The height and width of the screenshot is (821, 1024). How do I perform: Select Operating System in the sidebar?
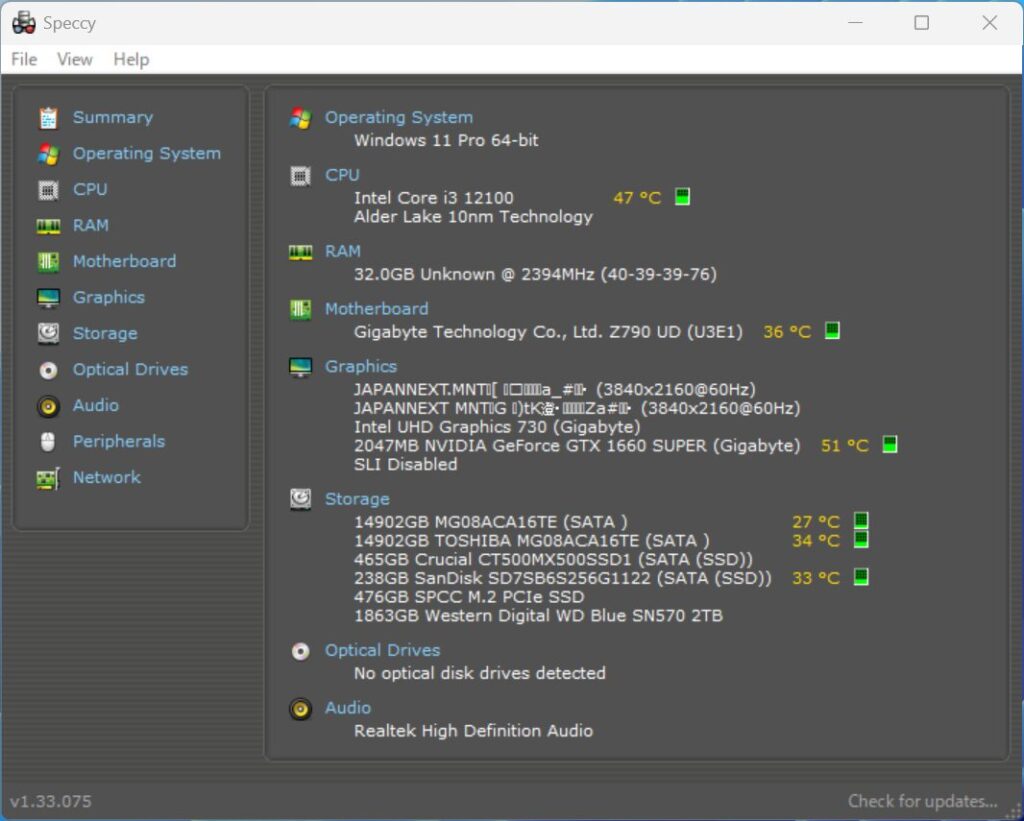(146, 154)
